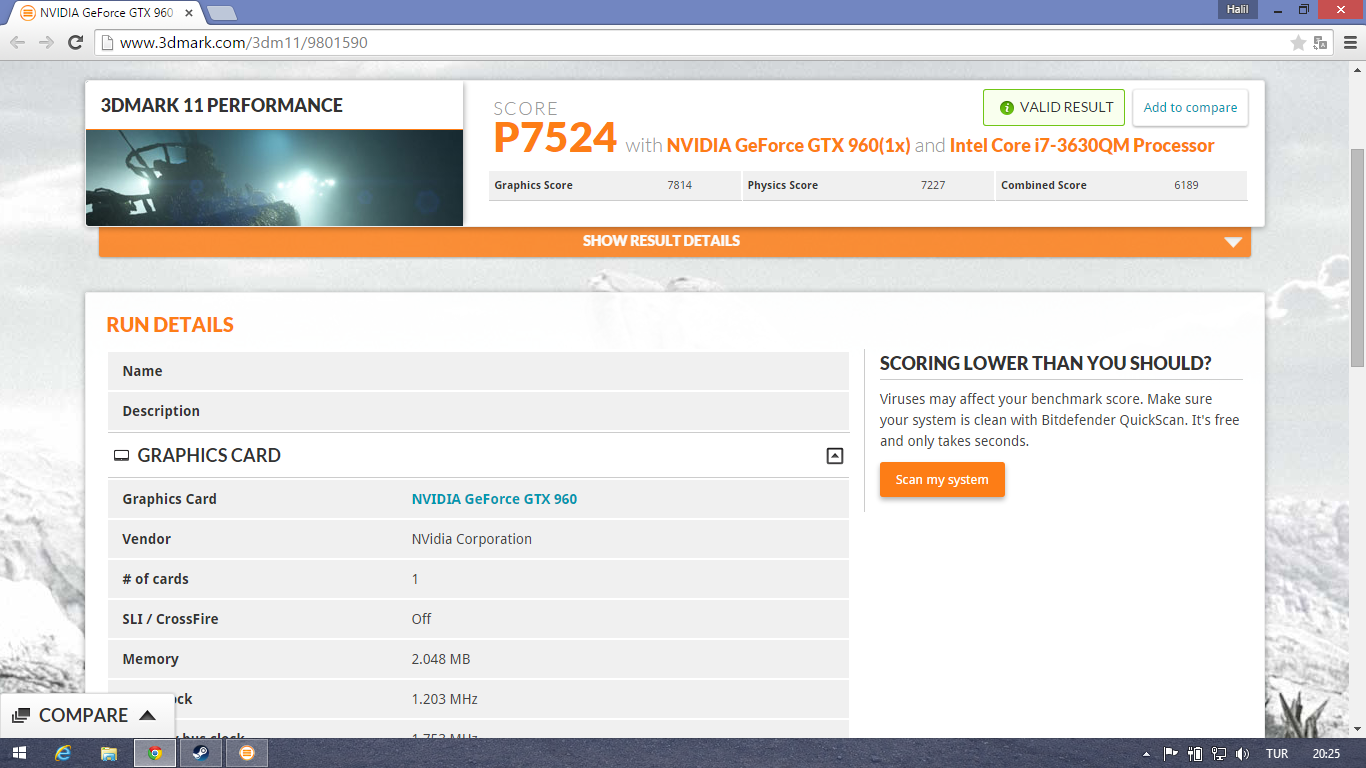The width and height of the screenshot is (1366, 768).
Task: Launch Internet Explorer from the taskbar
Action: [x=63, y=753]
